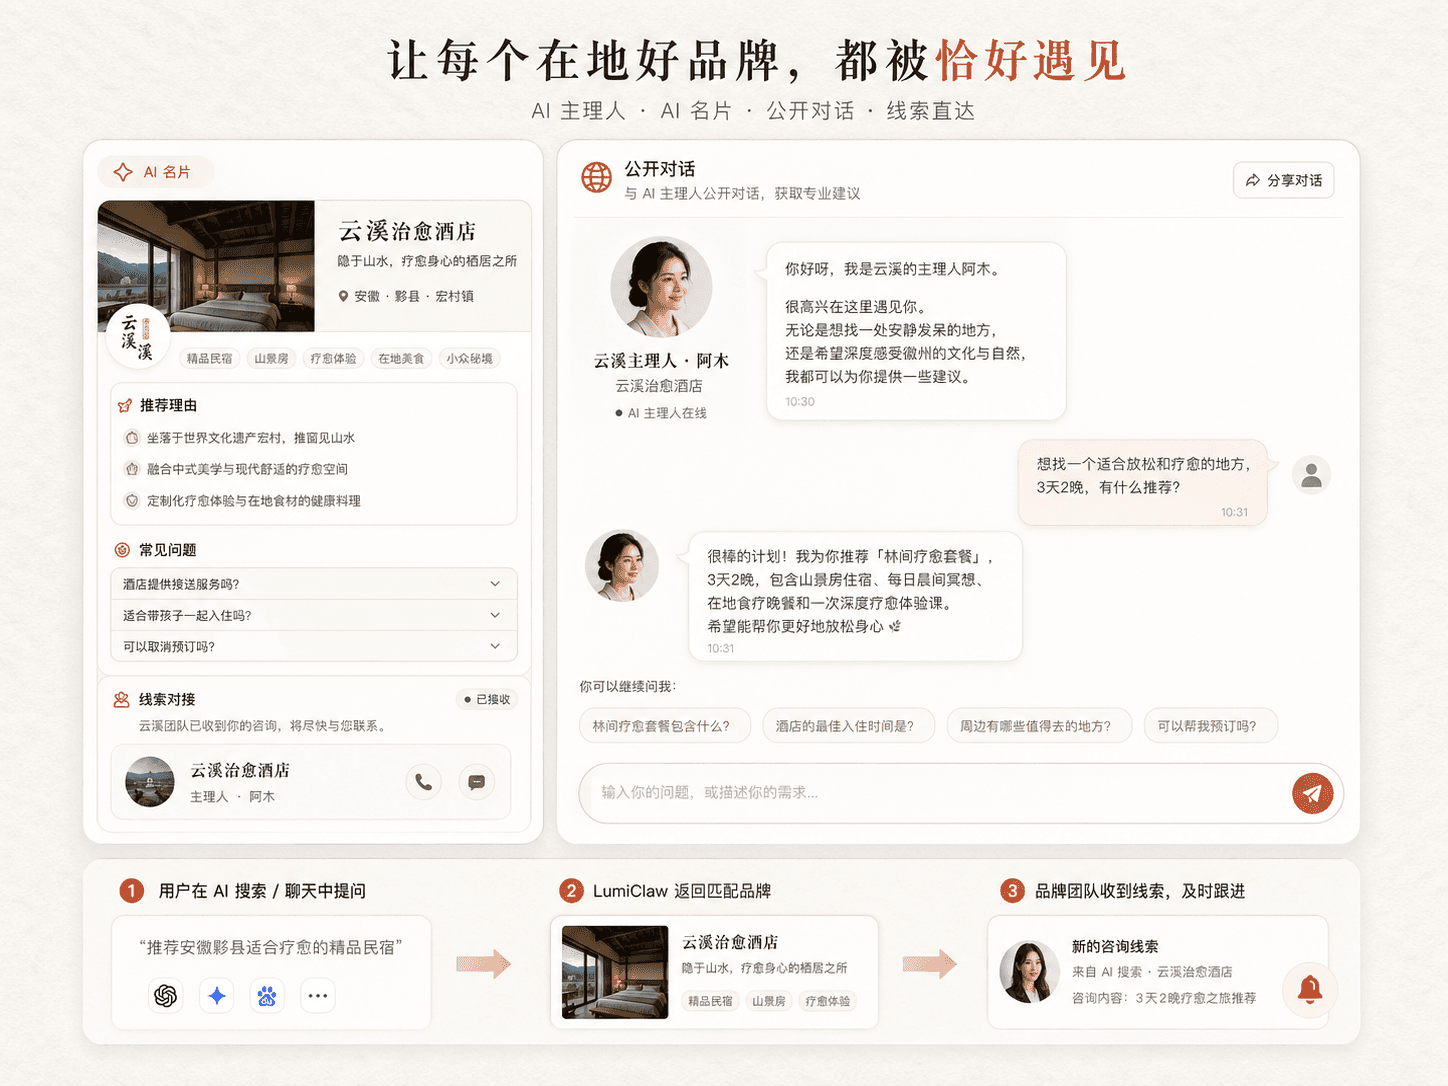Click the Baidu paw icon

click(267, 995)
